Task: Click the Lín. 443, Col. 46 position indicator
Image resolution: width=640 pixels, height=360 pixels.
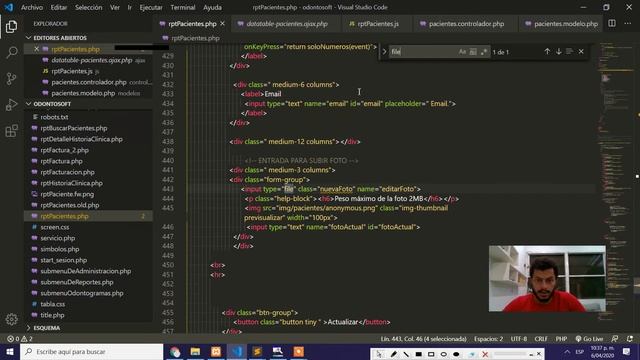Action: click(423, 339)
